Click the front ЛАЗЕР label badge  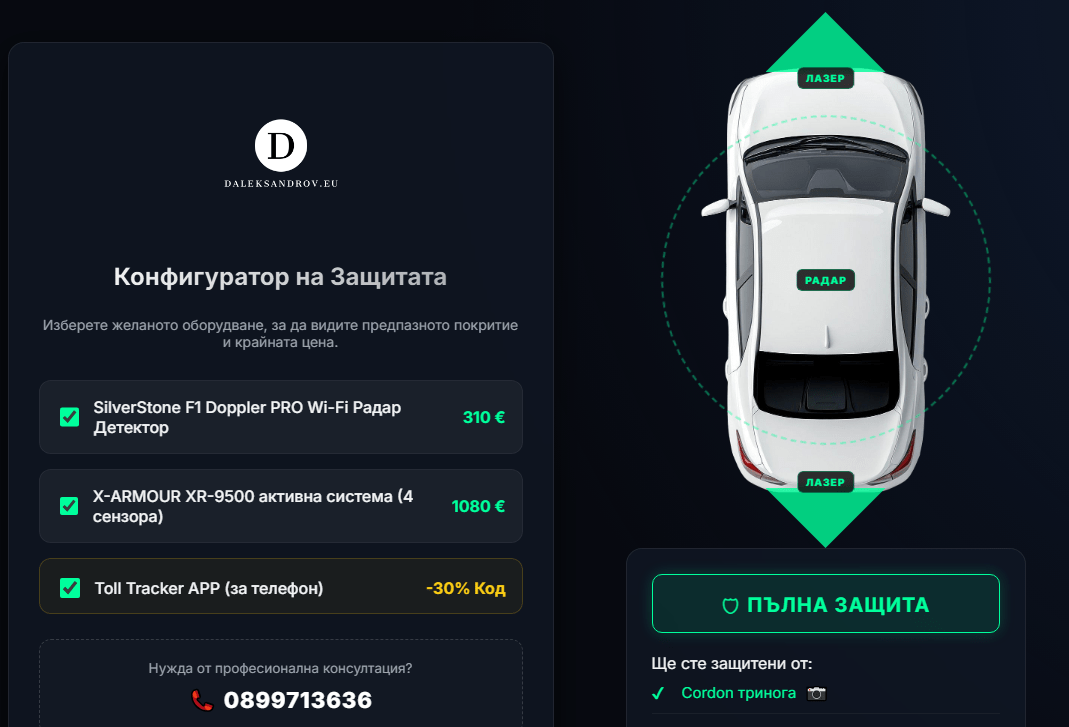tap(826, 78)
